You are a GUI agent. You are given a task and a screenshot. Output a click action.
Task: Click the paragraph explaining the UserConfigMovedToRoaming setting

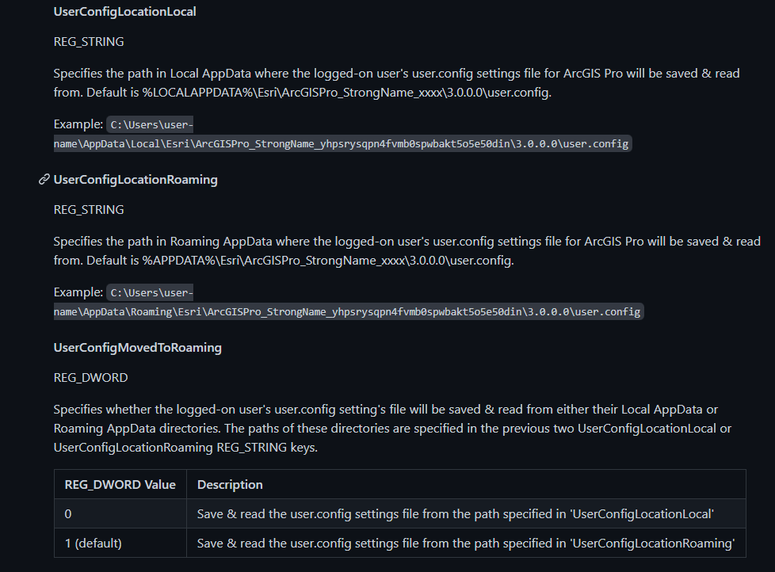pos(392,428)
